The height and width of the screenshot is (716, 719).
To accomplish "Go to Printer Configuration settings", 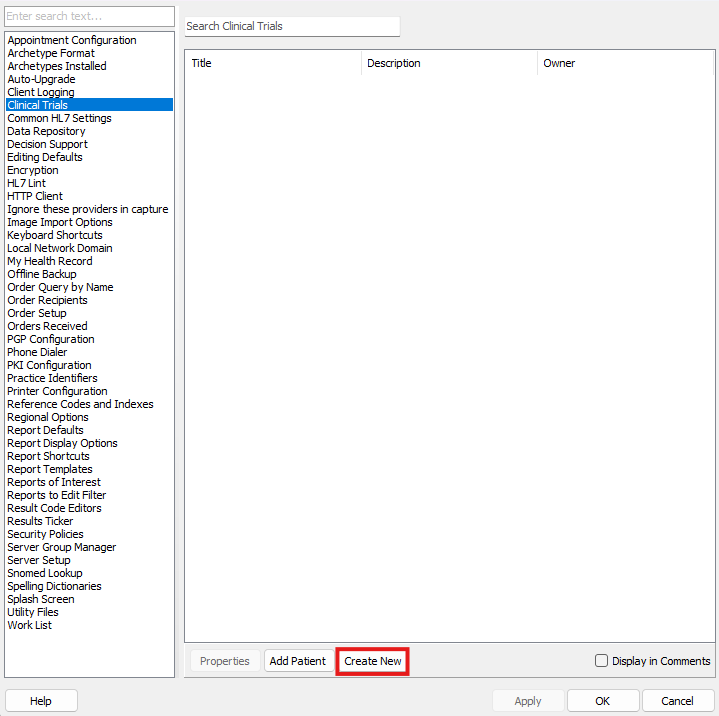I will [x=57, y=391].
